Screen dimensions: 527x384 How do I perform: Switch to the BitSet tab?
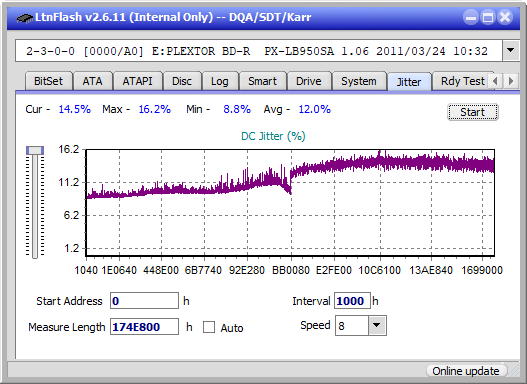(48, 81)
